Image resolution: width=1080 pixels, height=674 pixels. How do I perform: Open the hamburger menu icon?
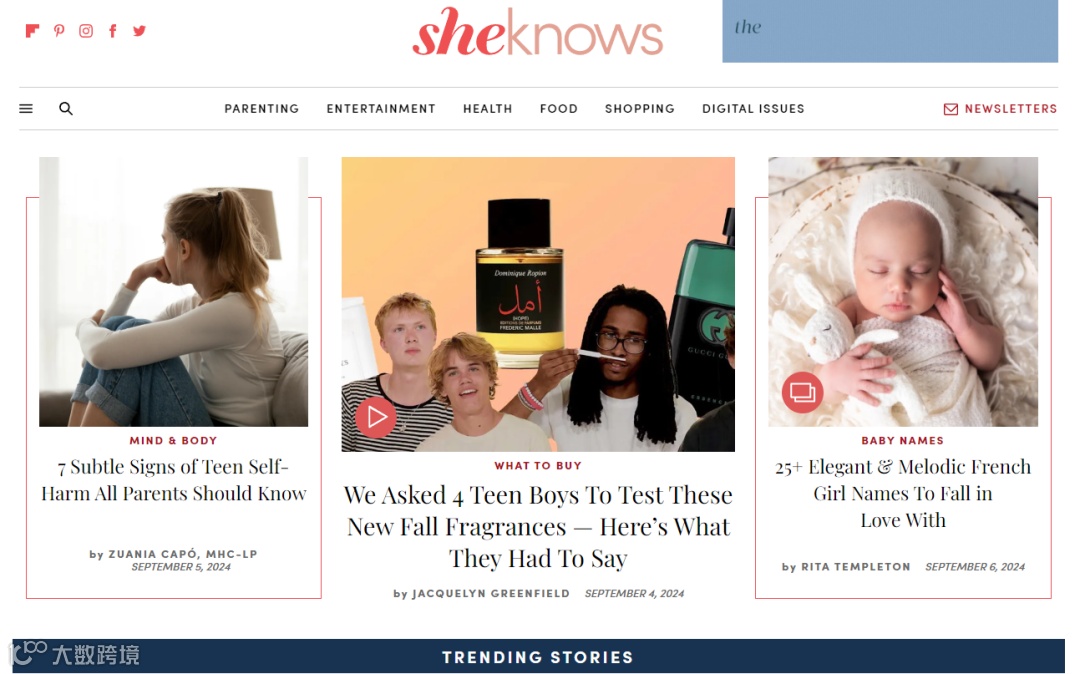[x=26, y=109]
